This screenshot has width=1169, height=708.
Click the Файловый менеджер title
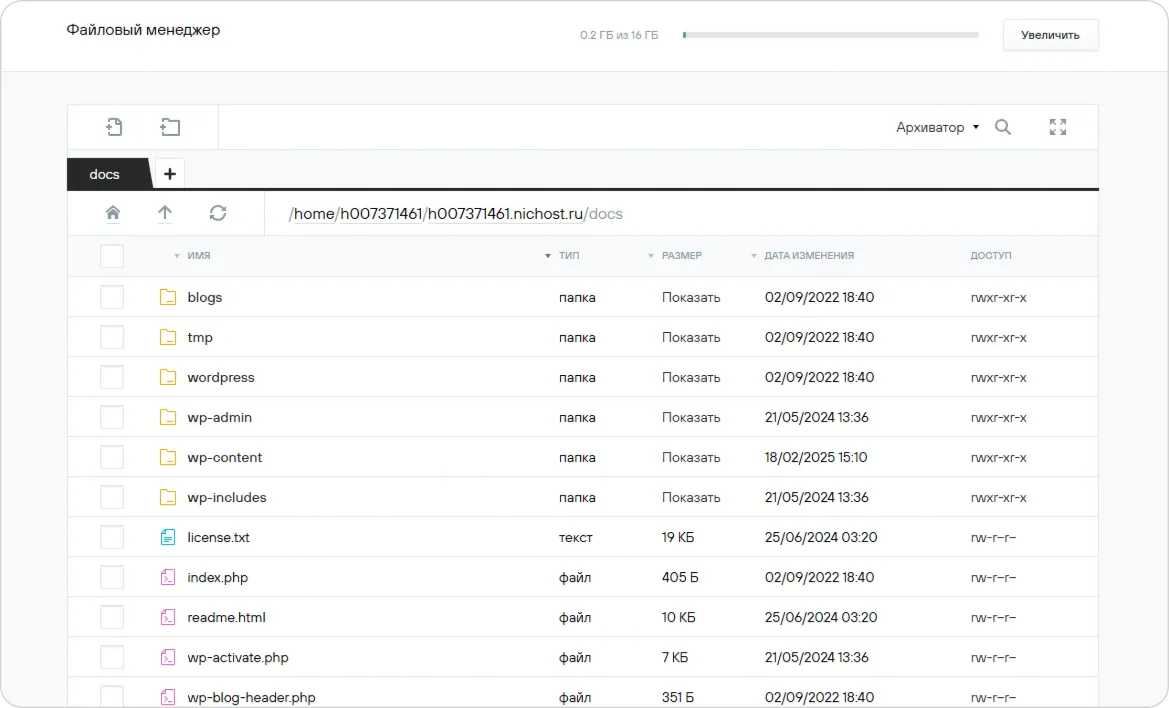point(143,30)
